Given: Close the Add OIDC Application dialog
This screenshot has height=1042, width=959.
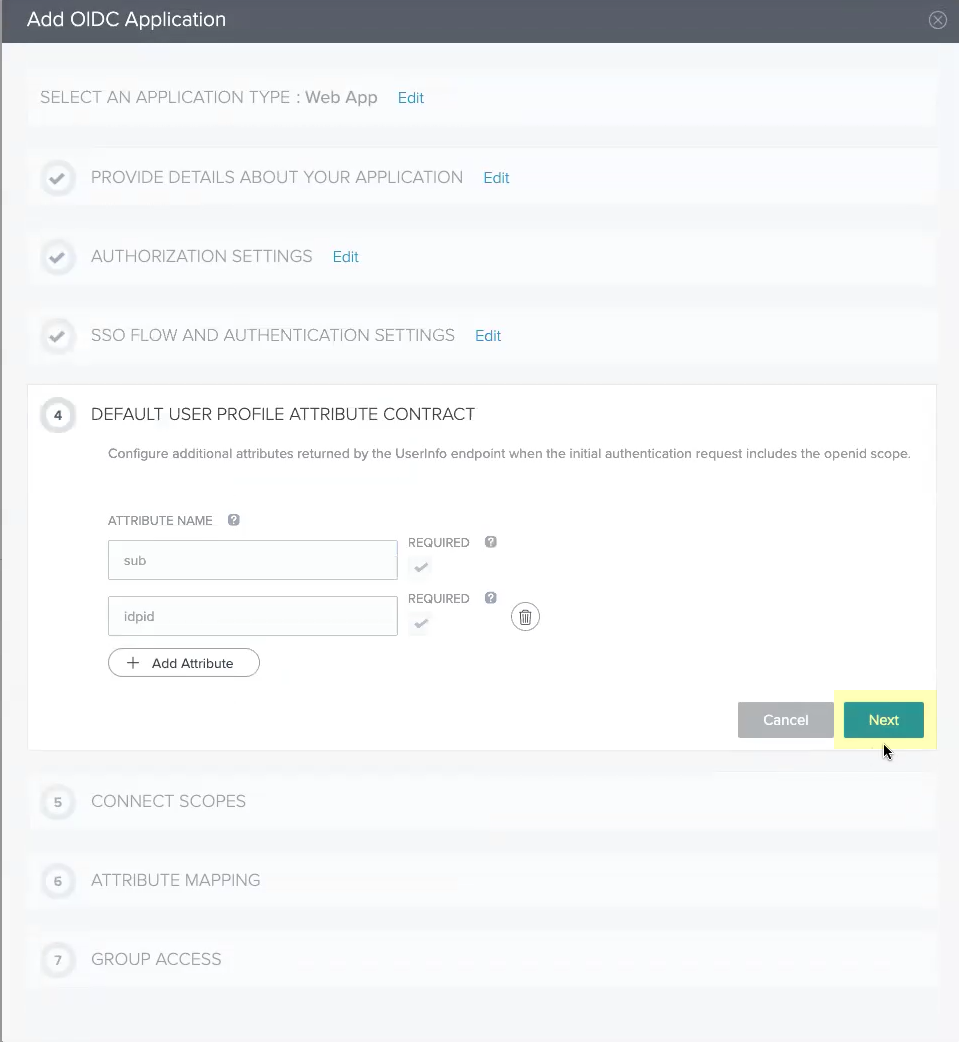Looking at the screenshot, I should (937, 20).
